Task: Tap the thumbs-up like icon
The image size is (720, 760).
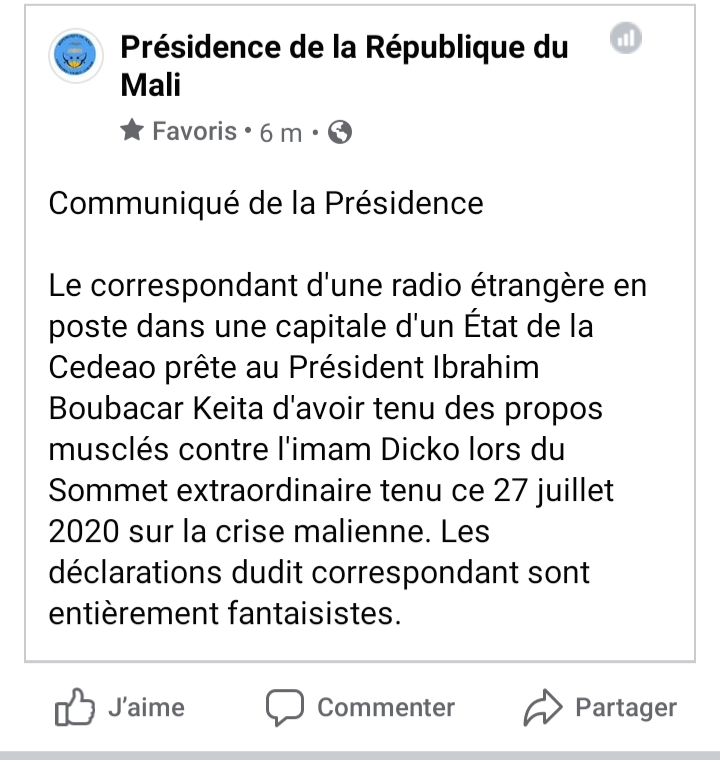Action: pos(73,708)
